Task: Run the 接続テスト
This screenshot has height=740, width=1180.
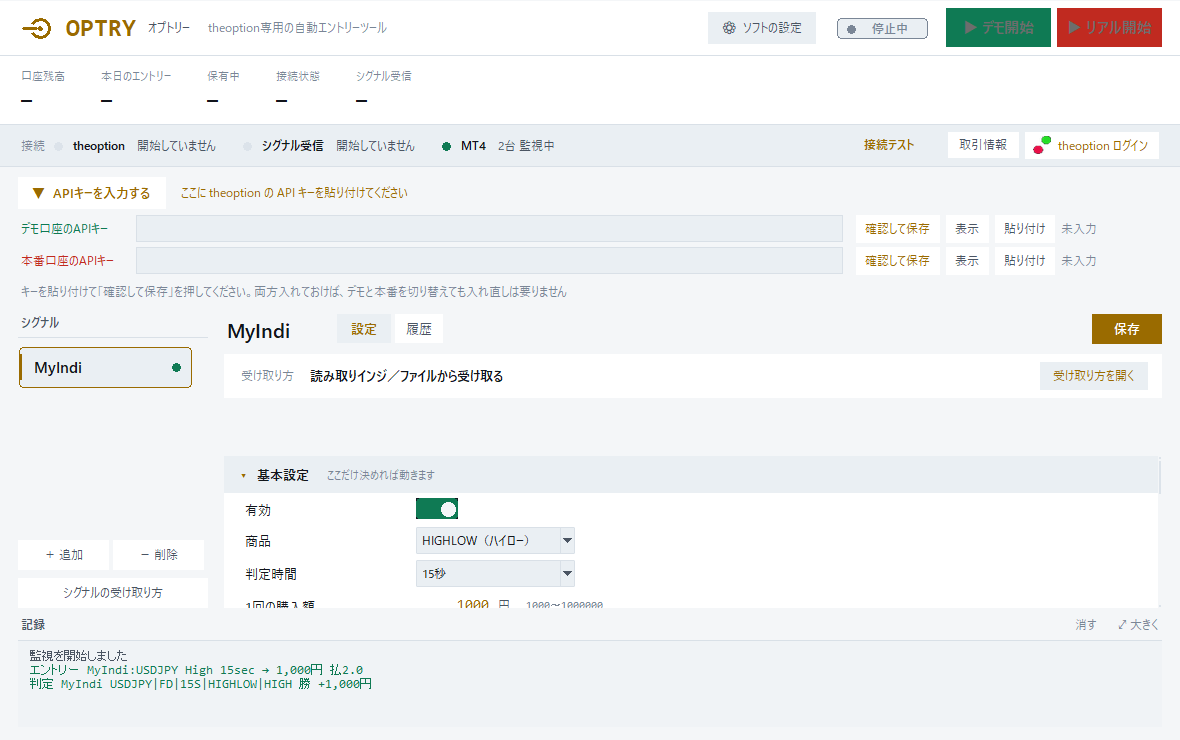Action: click(889, 145)
